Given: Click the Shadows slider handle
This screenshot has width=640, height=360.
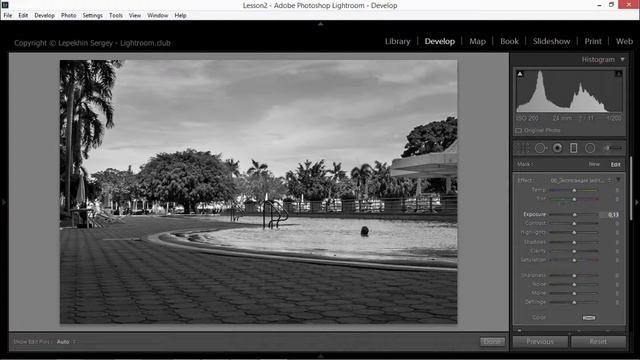Looking at the screenshot, I should 574,242.
